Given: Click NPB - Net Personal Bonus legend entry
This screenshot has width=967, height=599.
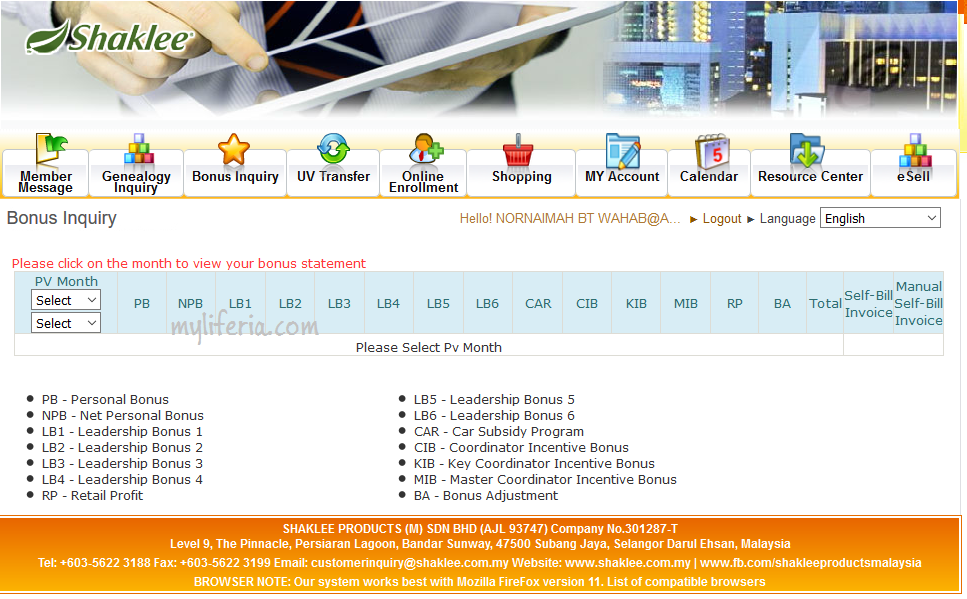Looking at the screenshot, I should tap(122, 416).
